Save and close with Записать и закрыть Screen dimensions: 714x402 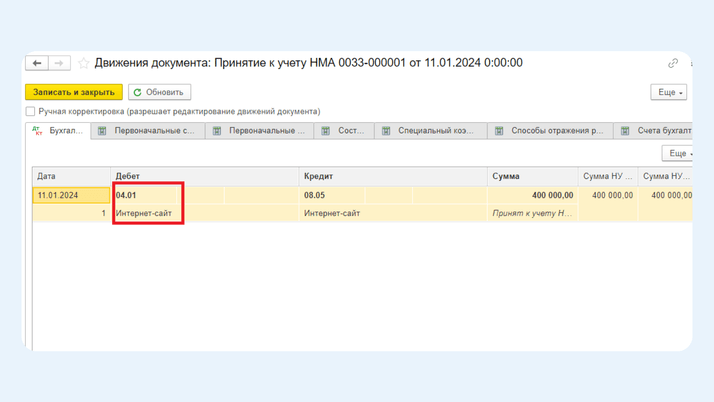pos(74,92)
